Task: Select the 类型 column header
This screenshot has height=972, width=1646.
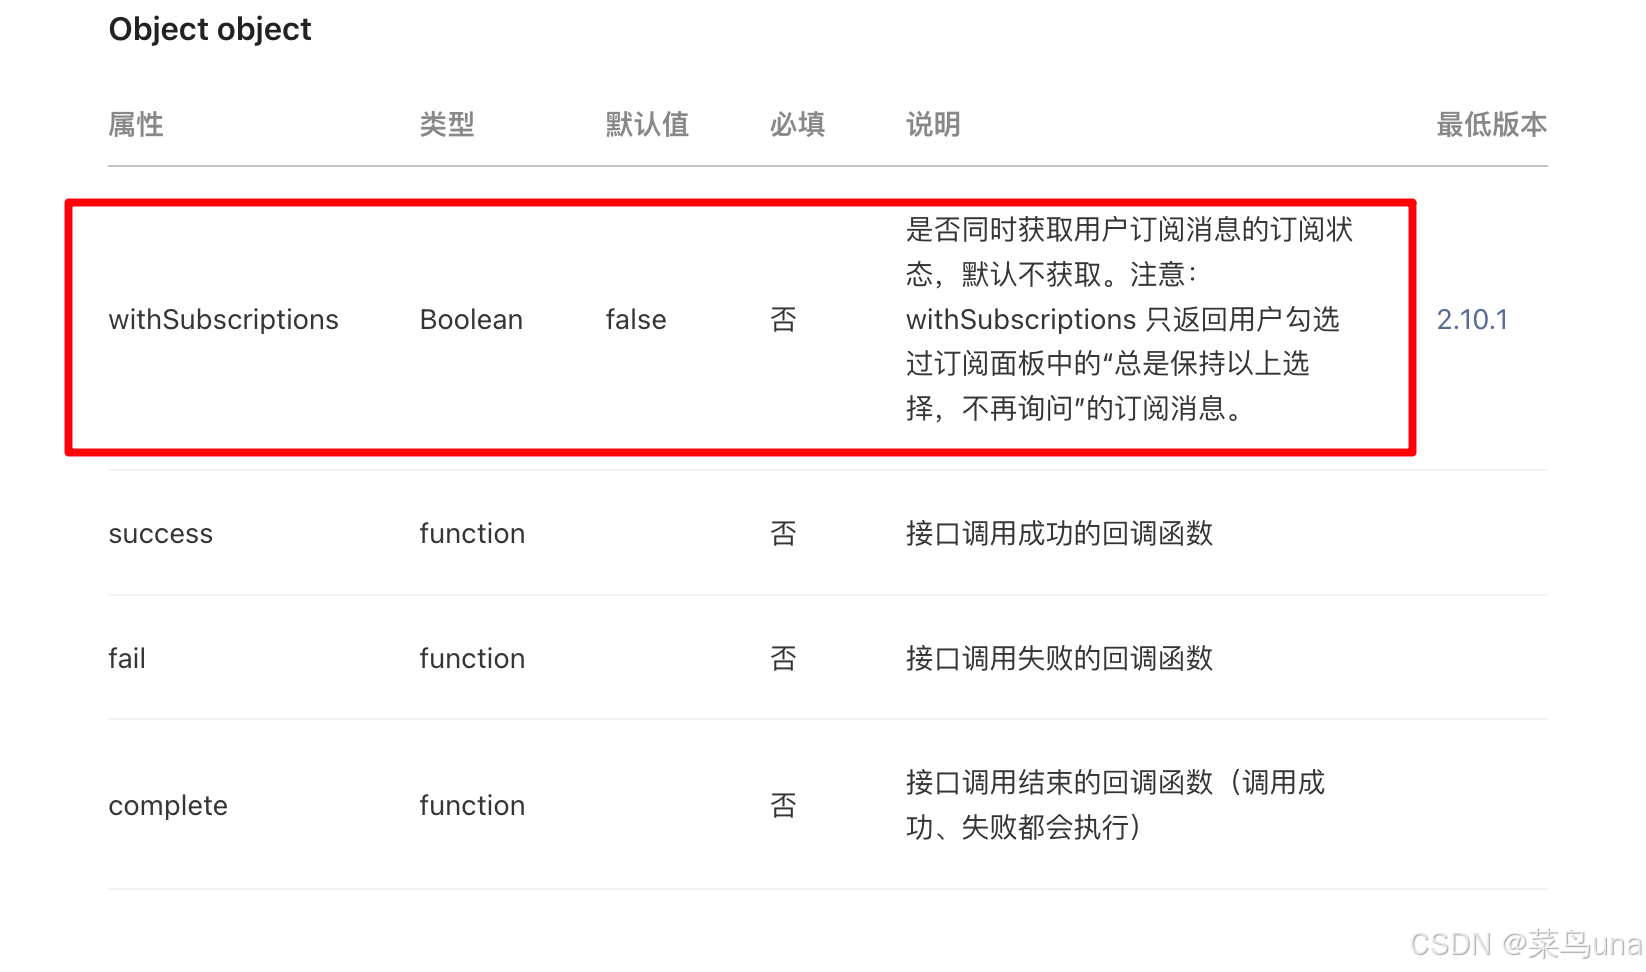Action: tap(447, 124)
